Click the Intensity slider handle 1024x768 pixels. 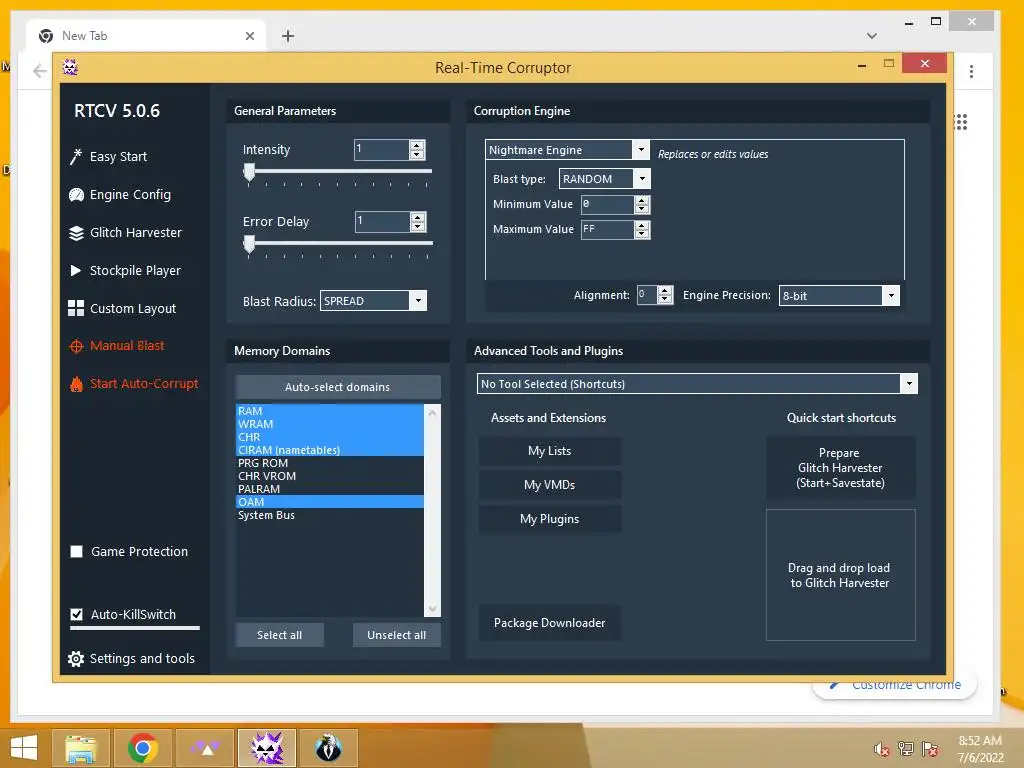pyautogui.click(x=249, y=172)
